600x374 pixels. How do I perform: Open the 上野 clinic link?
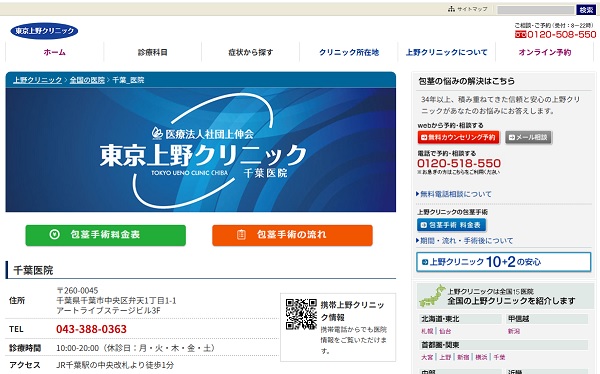tap(445, 357)
